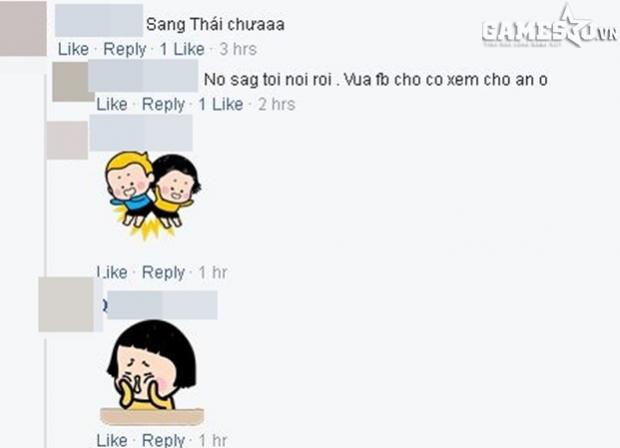
Task: Click the blurred name above the crying girl sticker
Action: coord(162,305)
